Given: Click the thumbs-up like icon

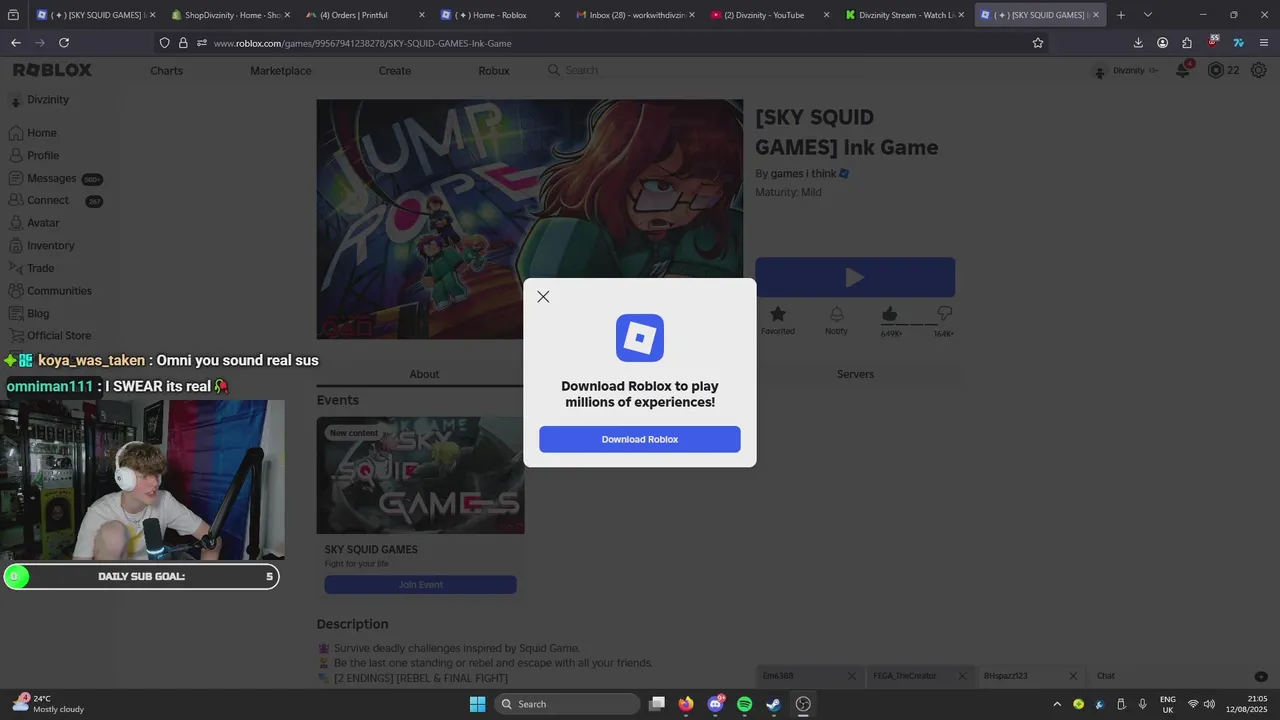Looking at the screenshot, I should 890,315.
